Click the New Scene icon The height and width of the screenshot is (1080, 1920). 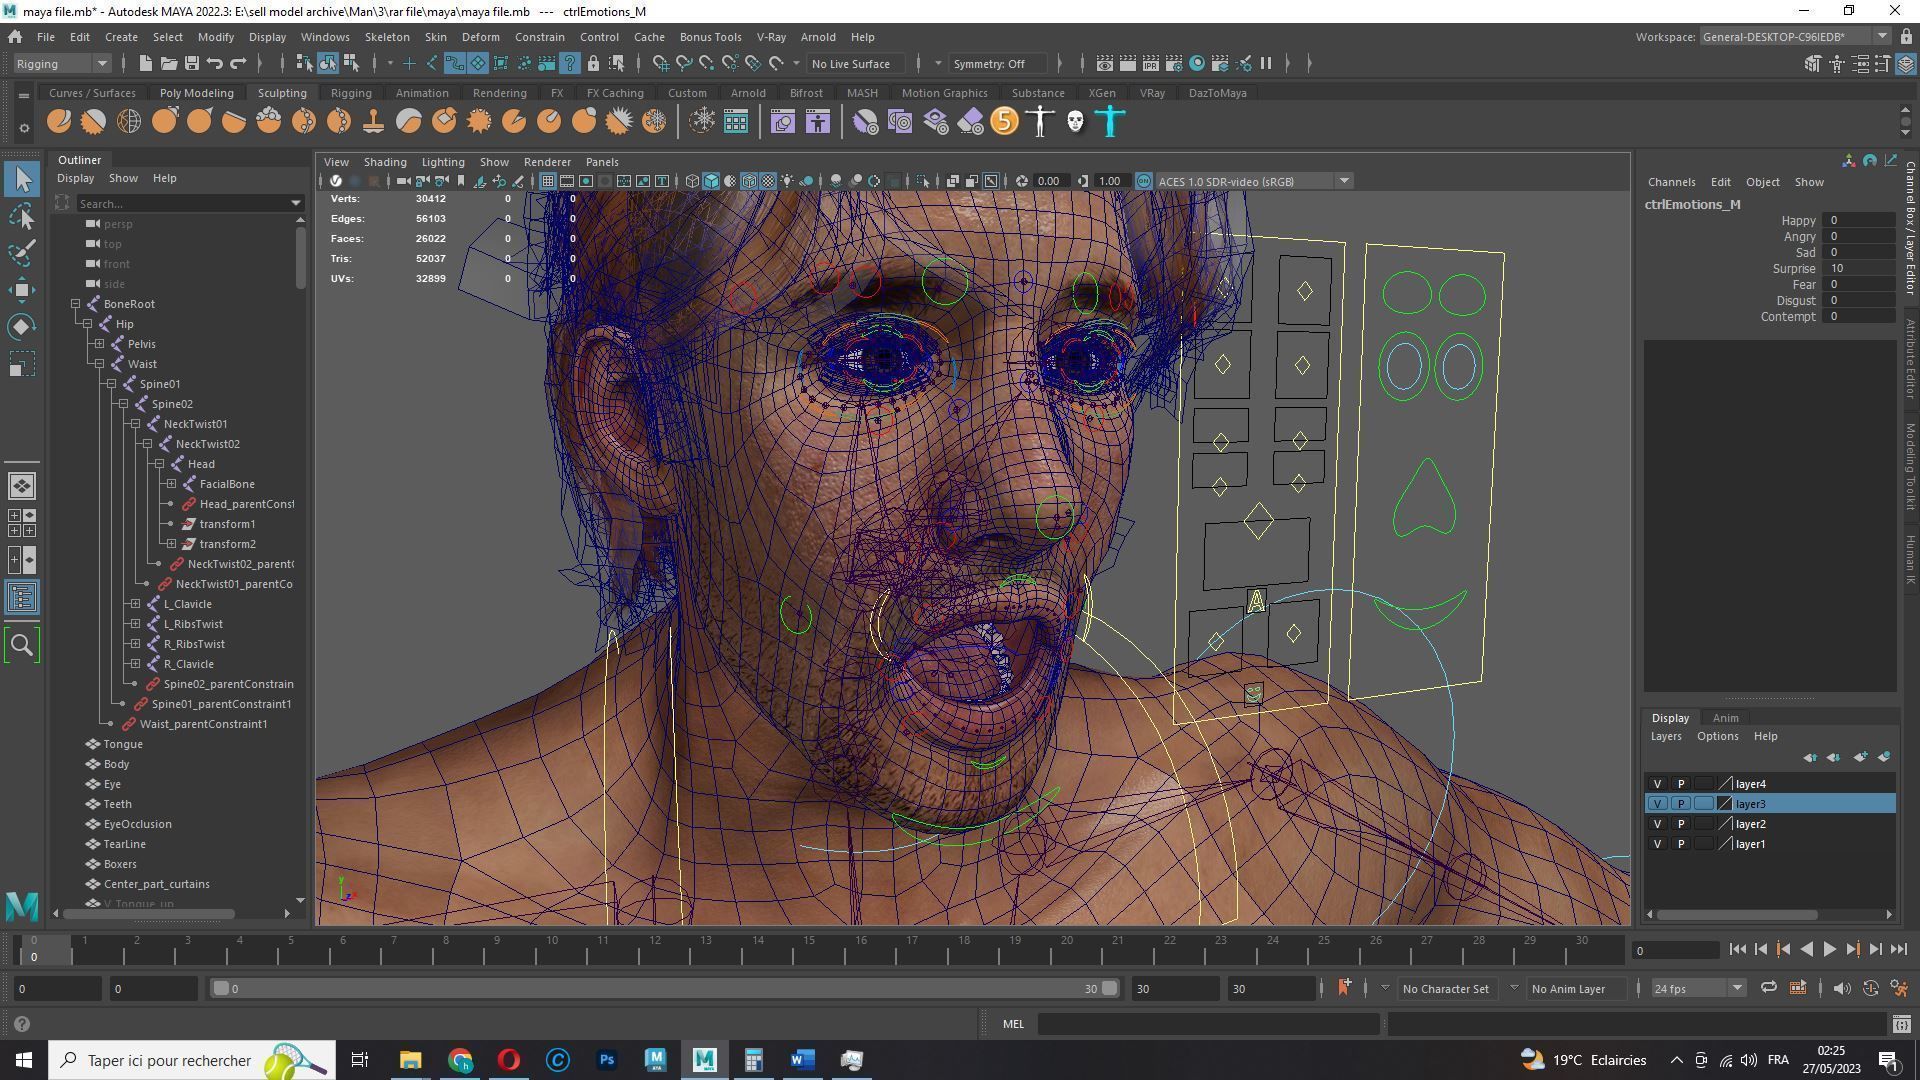(x=145, y=63)
